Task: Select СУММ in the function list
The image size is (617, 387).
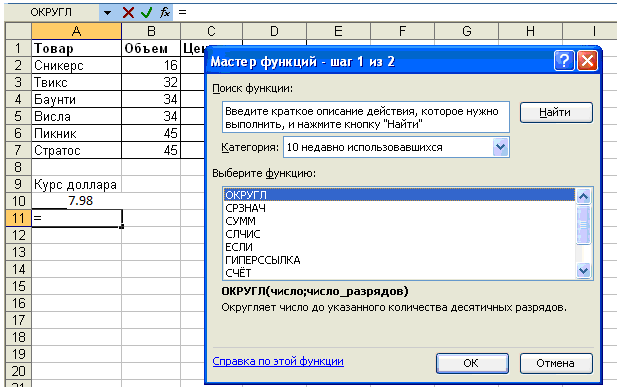Action: point(399,221)
